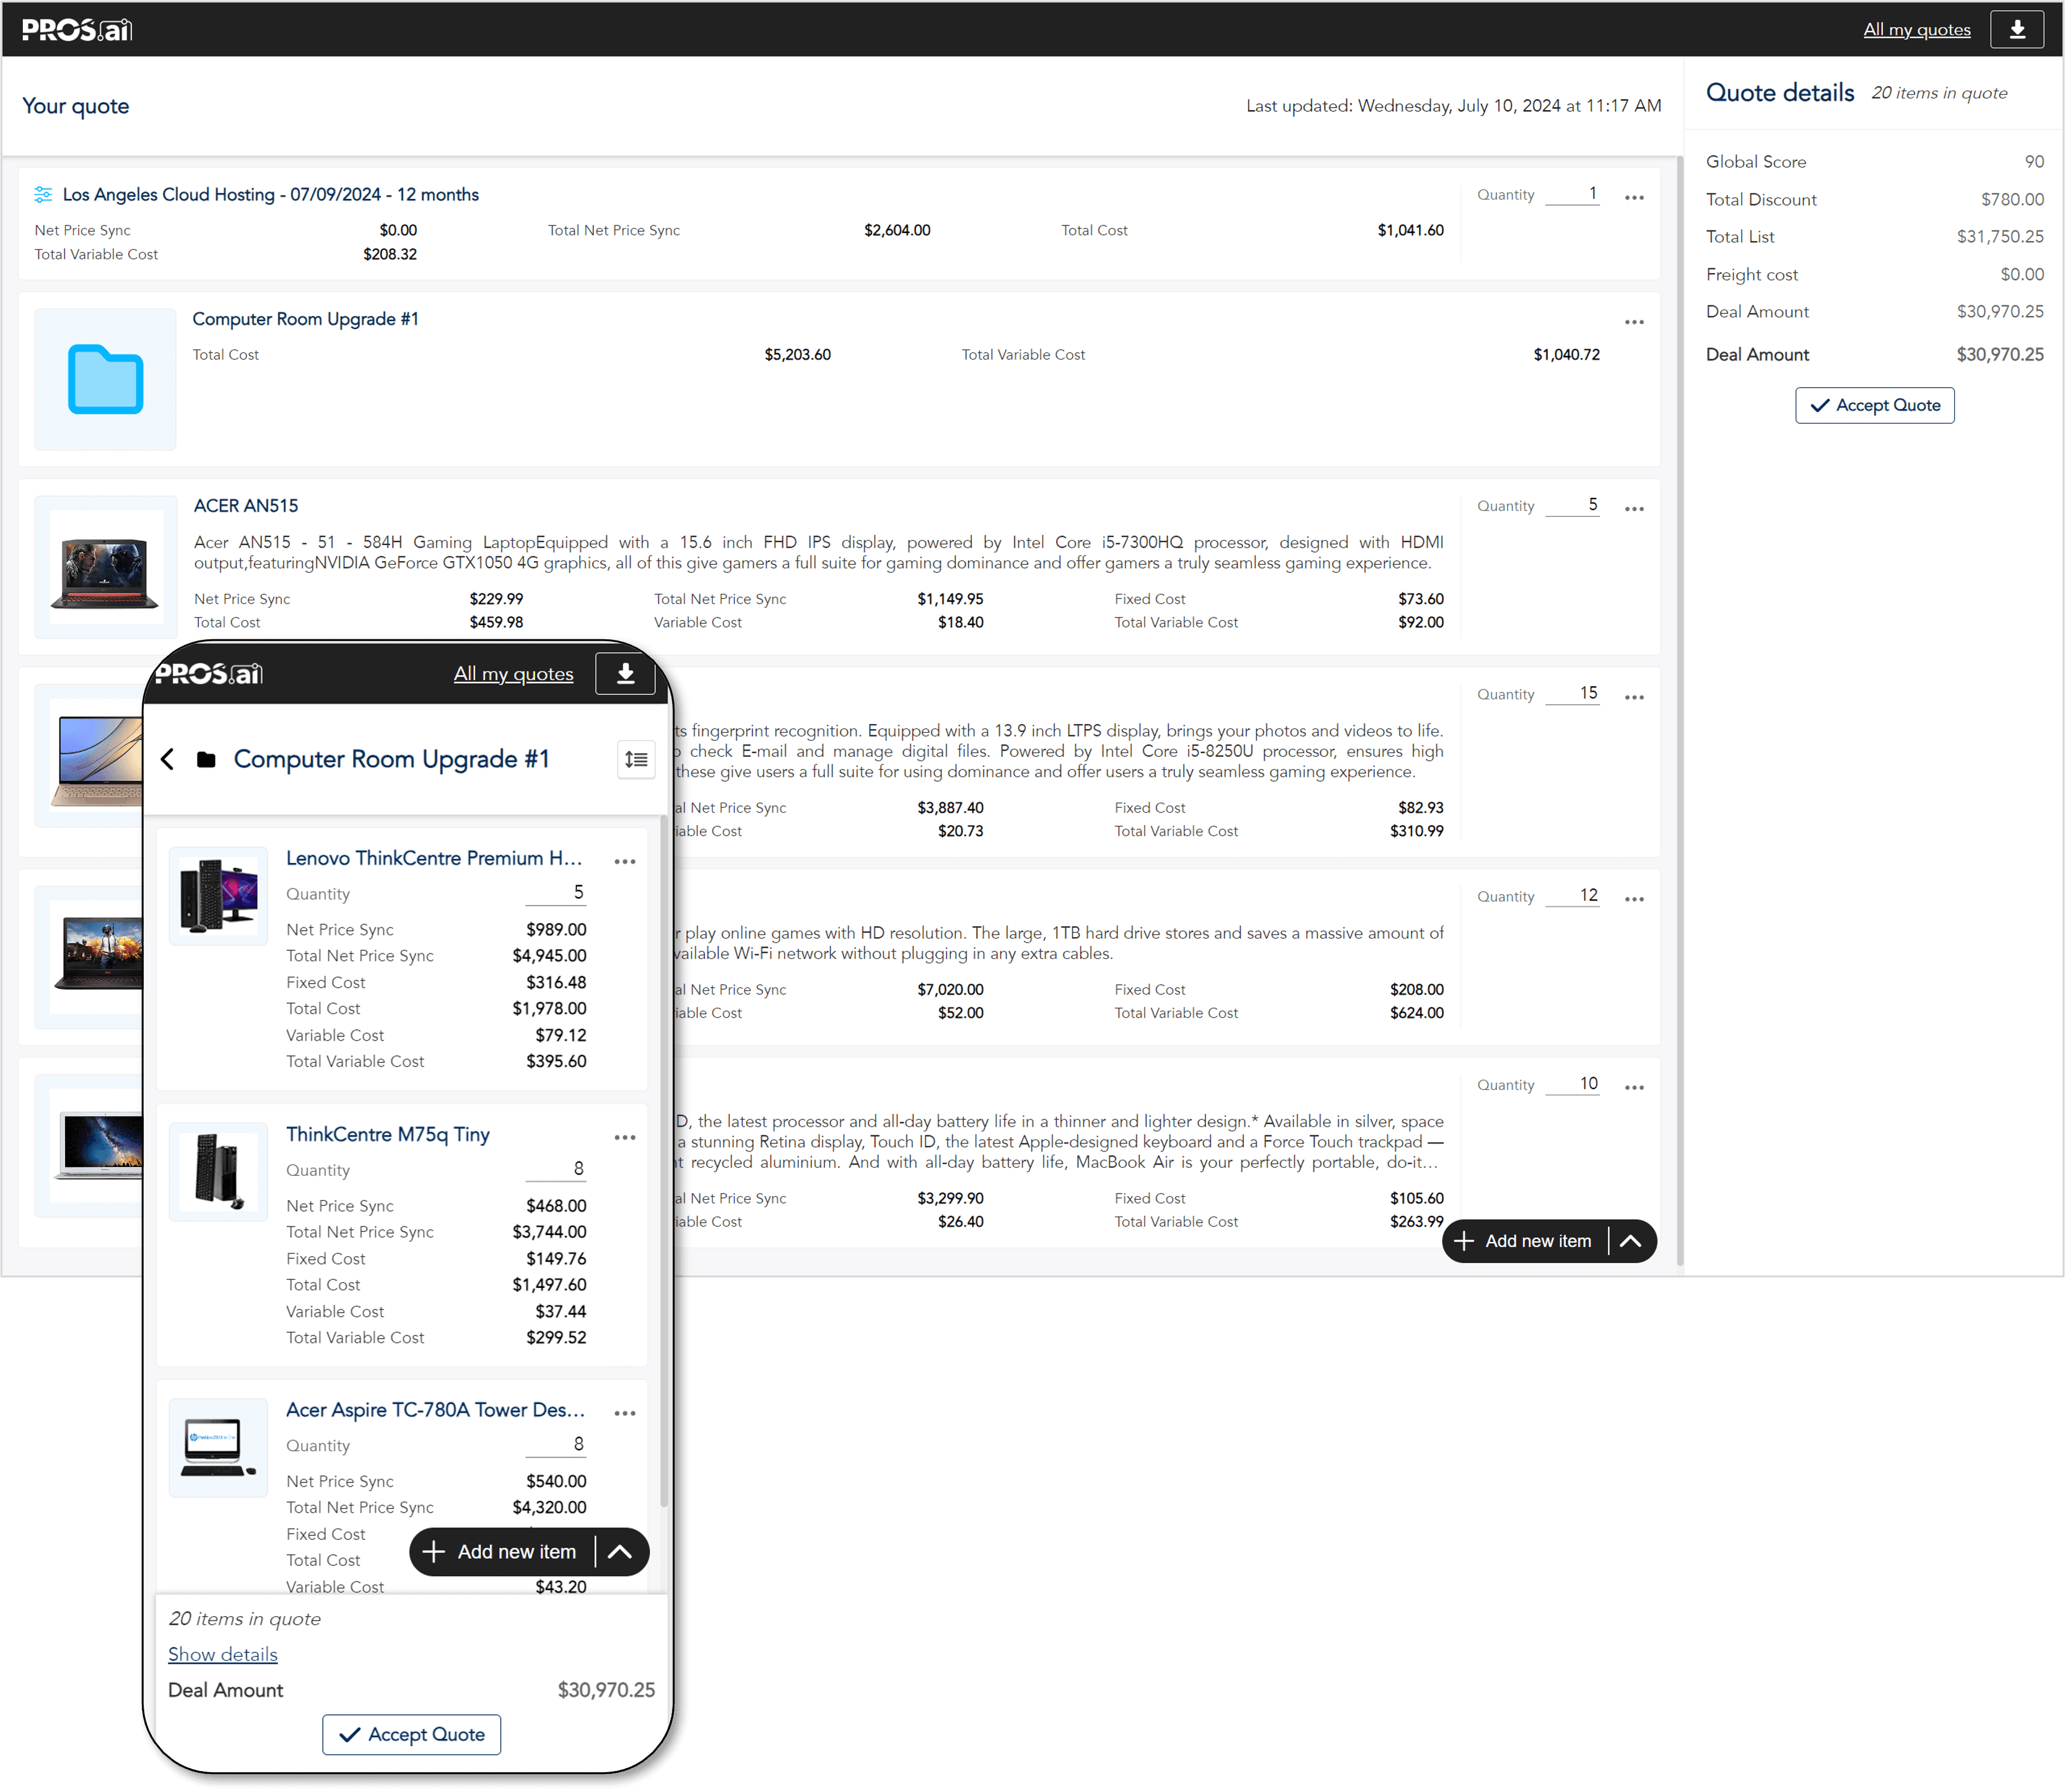Click the Lenovo ThinkCentre desktop thumbnail
The height and width of the screenshot is (1792, 2065).
[x=218, y=896]
